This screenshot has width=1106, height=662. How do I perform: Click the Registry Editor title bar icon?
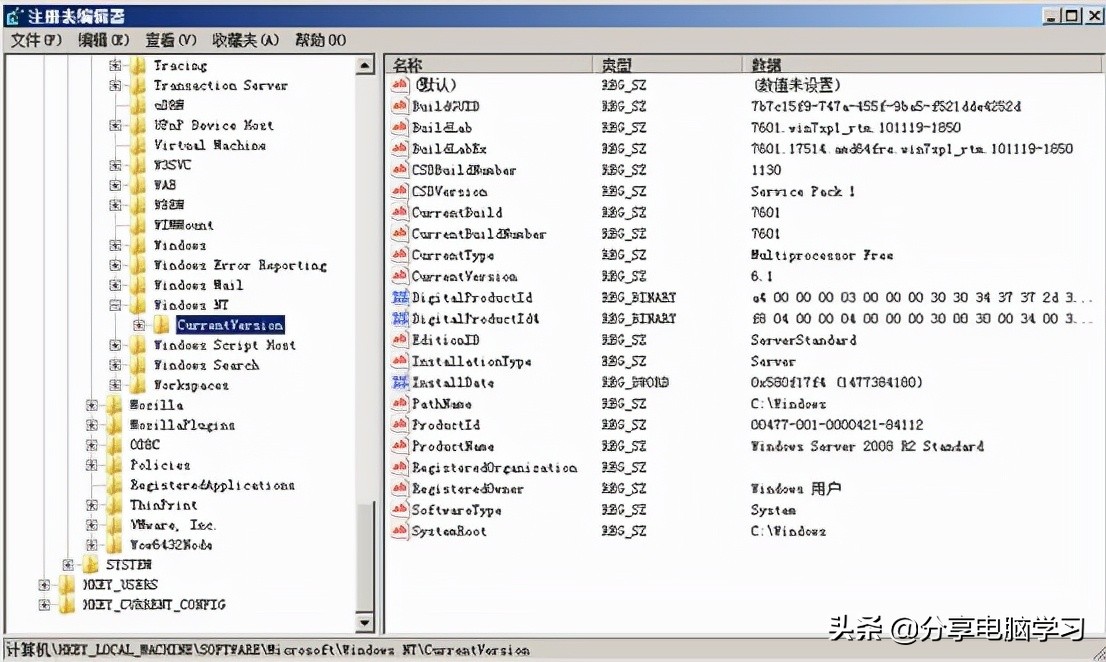click(13, 16)
